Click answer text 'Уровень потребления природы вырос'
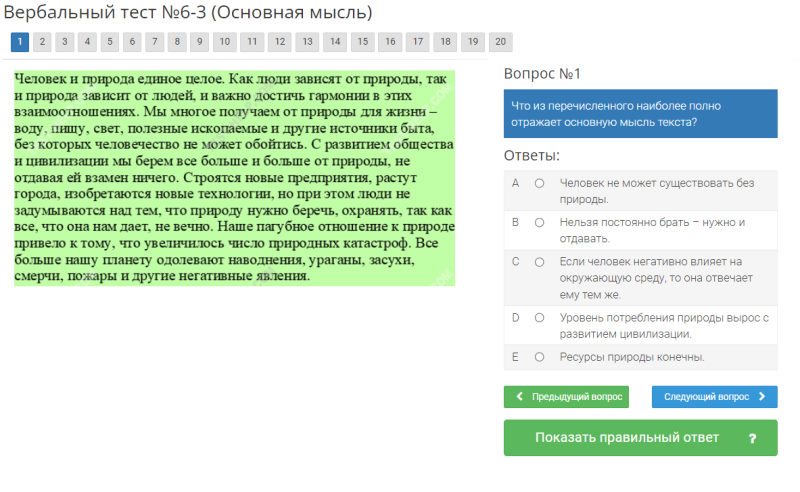Image resolution: width=800 pixels, height=492 pixels. click(x=660, y=317)
